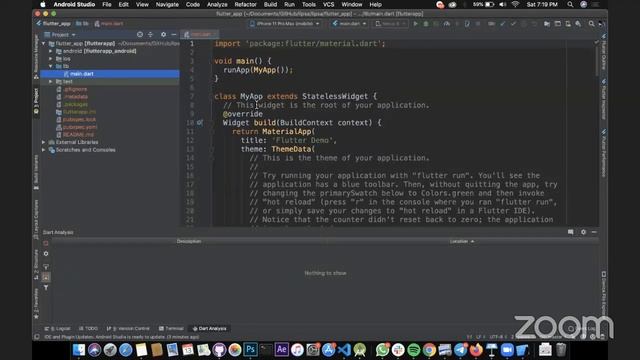Expand Scratches and Consoles node

pos(44,150)
